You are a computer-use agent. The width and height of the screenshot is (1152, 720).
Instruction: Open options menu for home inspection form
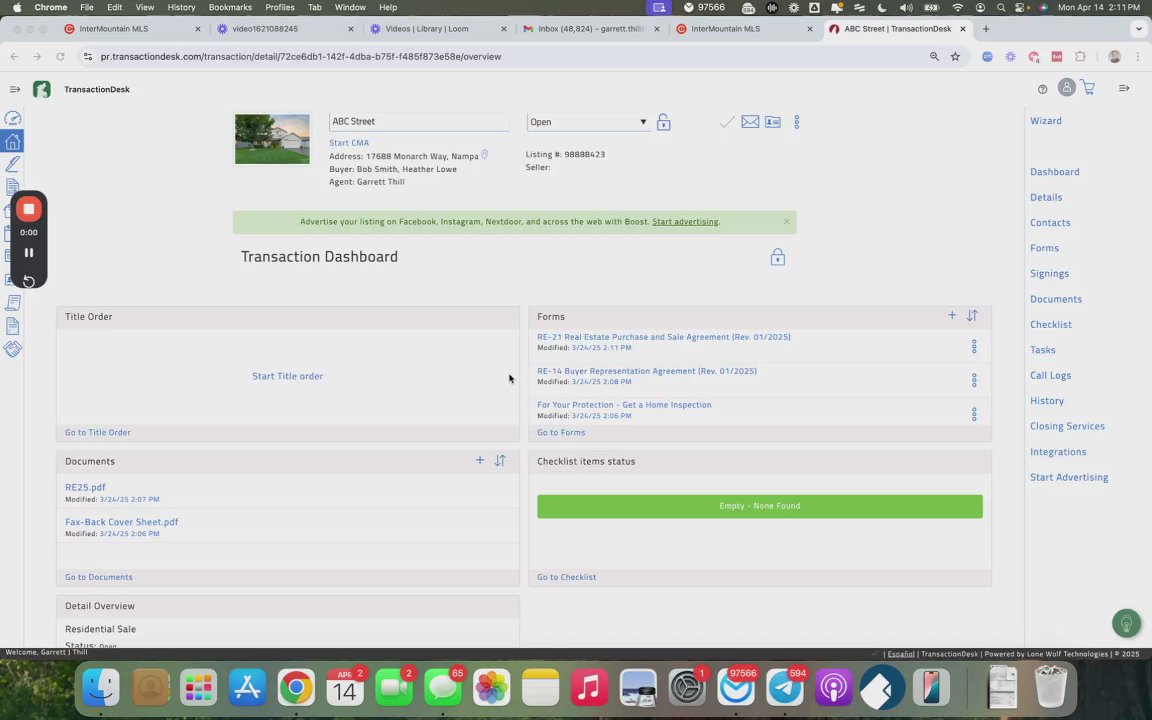[974, 414]
